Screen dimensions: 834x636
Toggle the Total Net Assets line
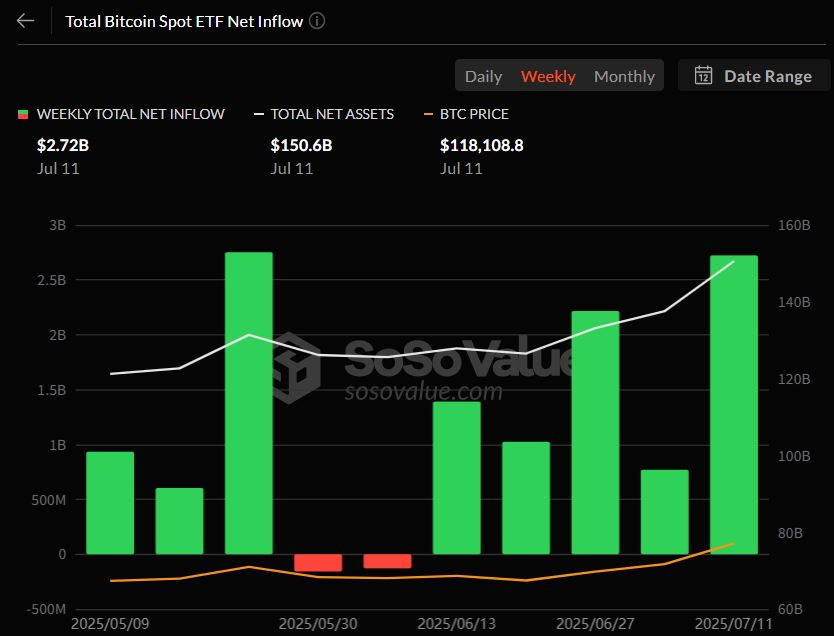[x=332, y=114]
